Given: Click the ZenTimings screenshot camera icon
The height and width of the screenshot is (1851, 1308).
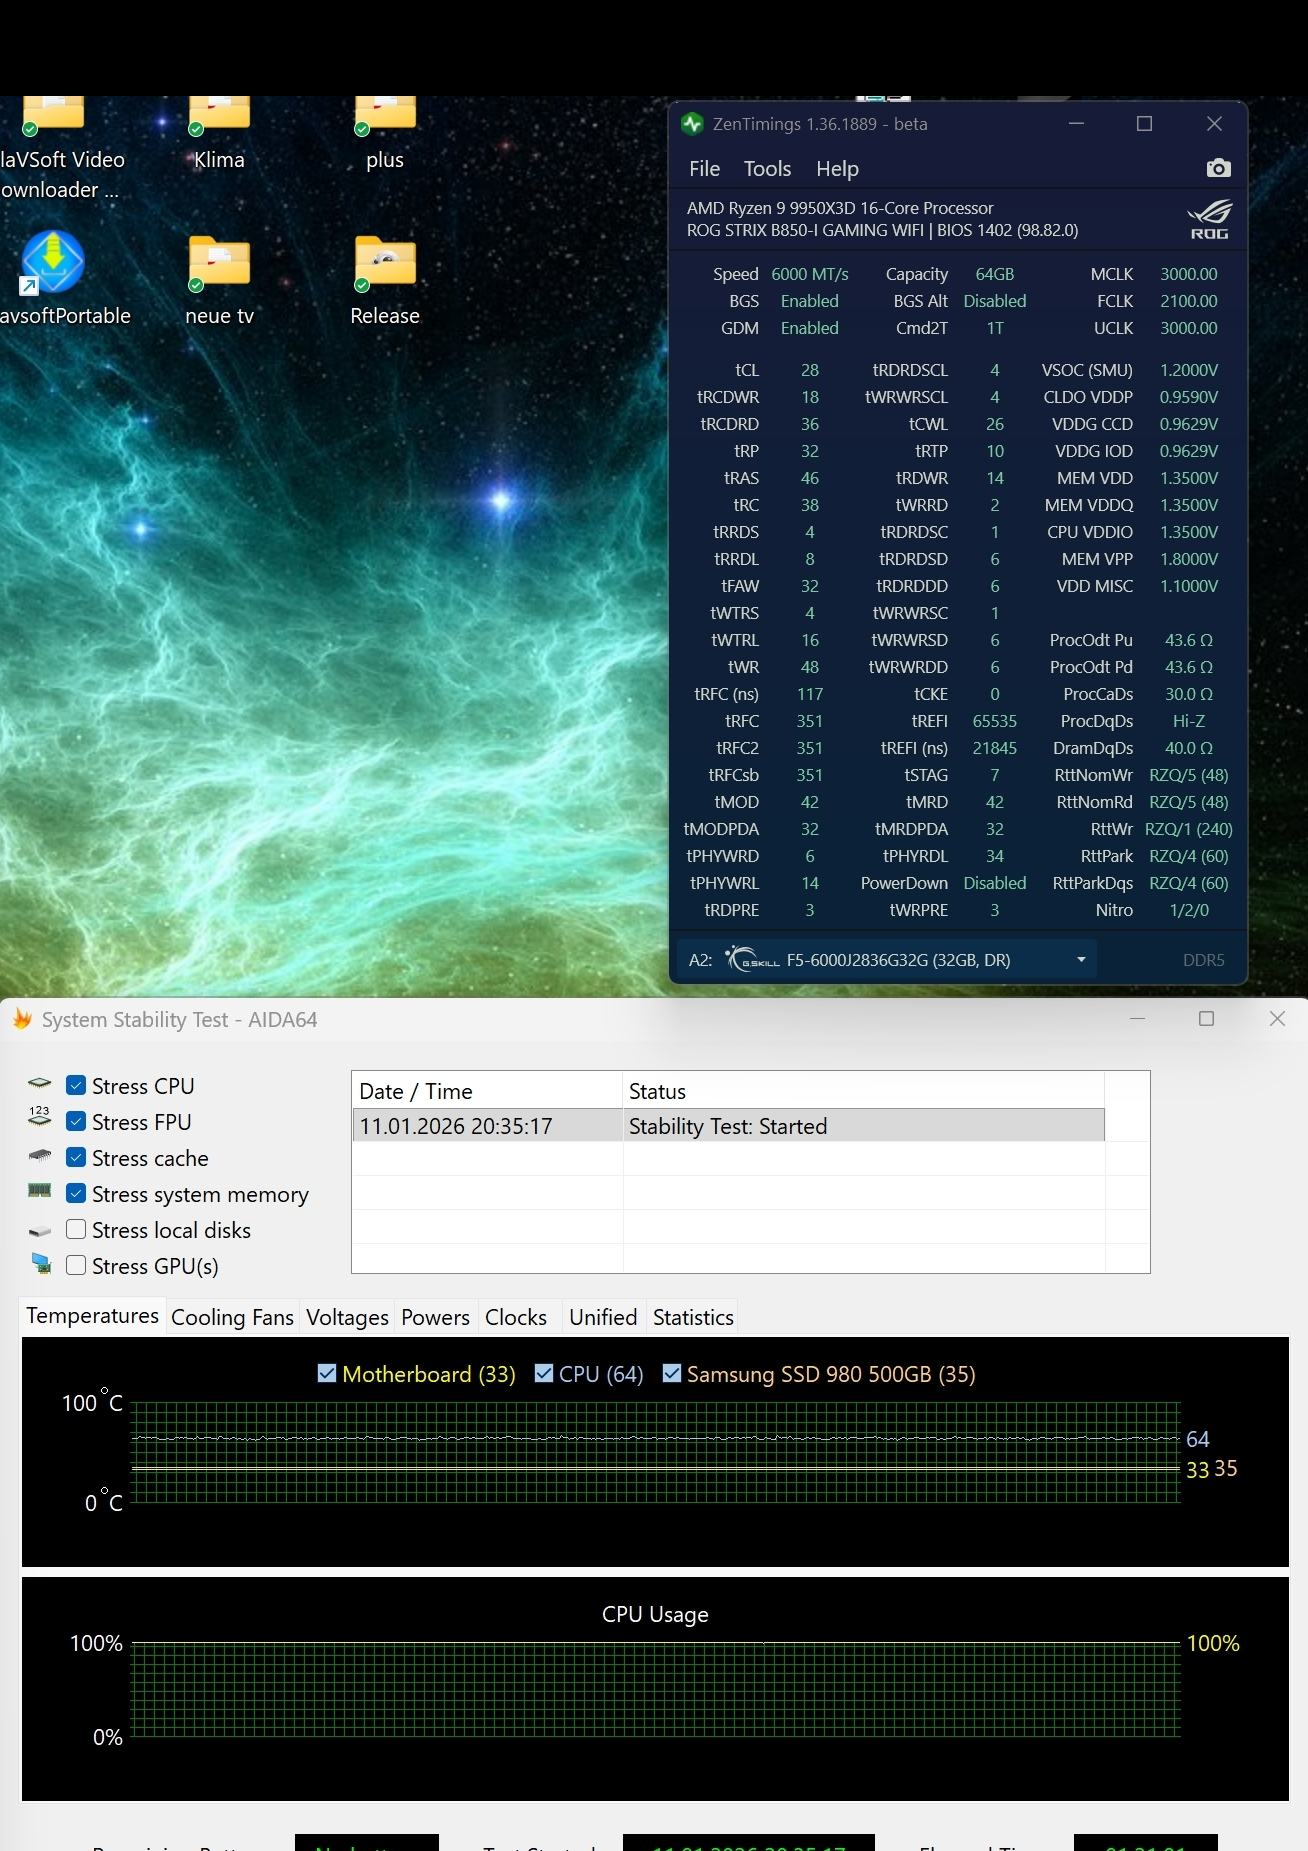Looking at the screenshot, I should coord(1218,168).
